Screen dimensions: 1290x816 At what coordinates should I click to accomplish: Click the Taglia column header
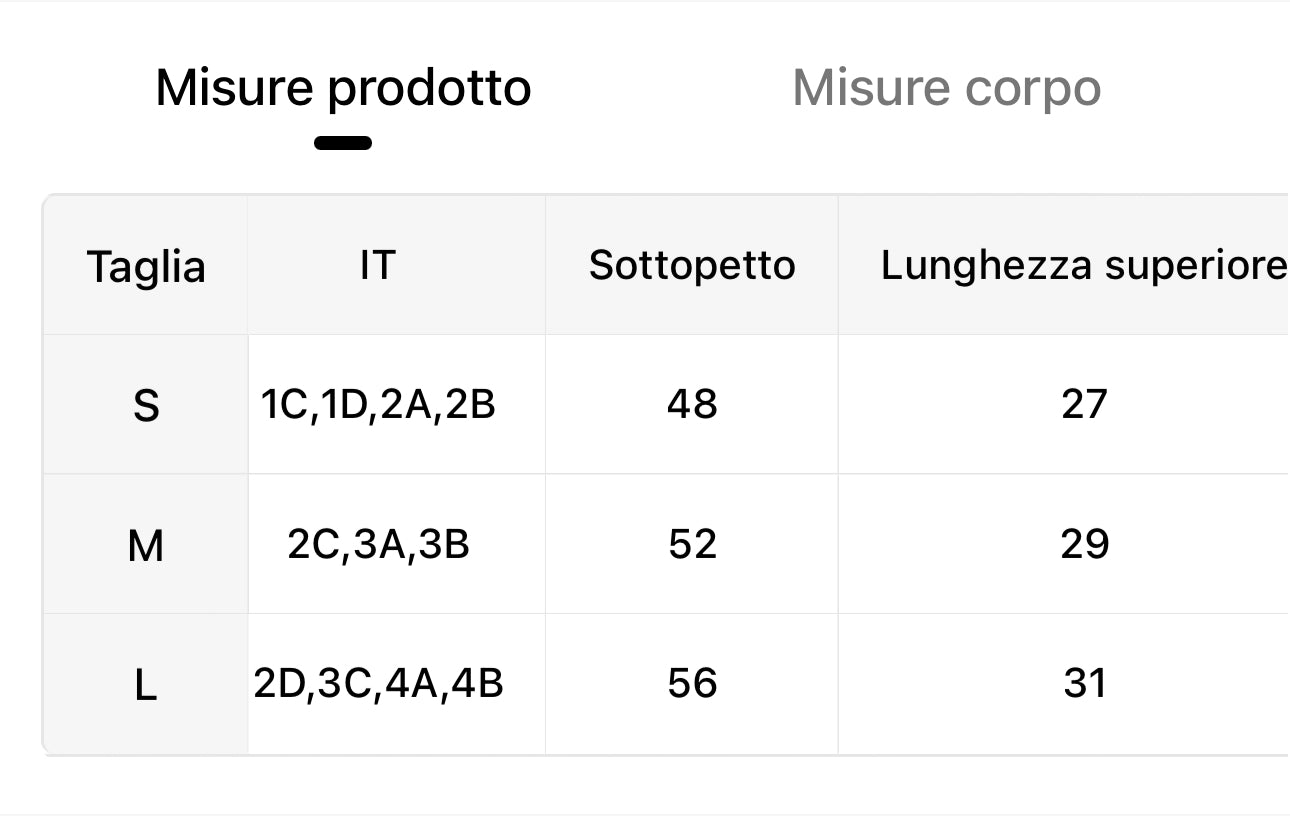click(x=146, y=266)
